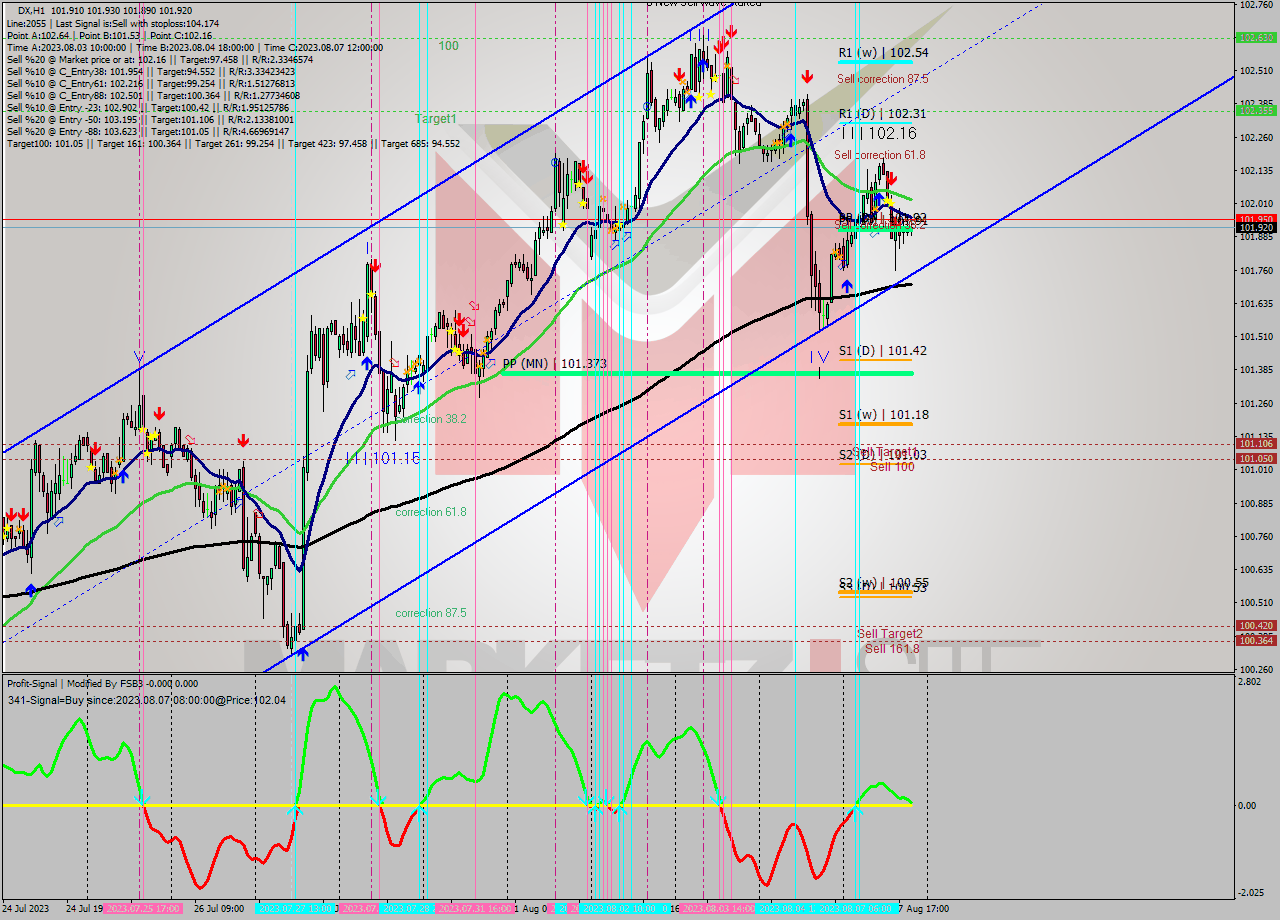This screenshot has height=920, width=1280.
Task: Click the green 'correction 87.5' label
Action: (x=430, y=613)
